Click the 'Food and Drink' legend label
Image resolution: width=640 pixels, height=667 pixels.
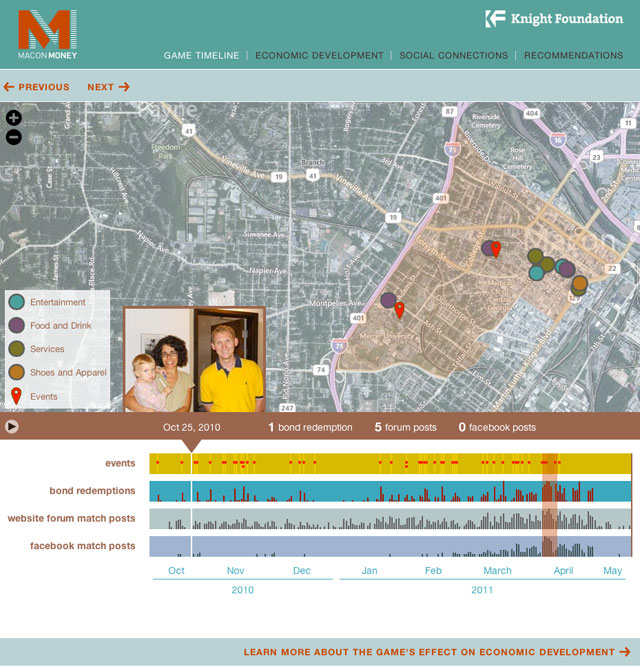point(60,325)
